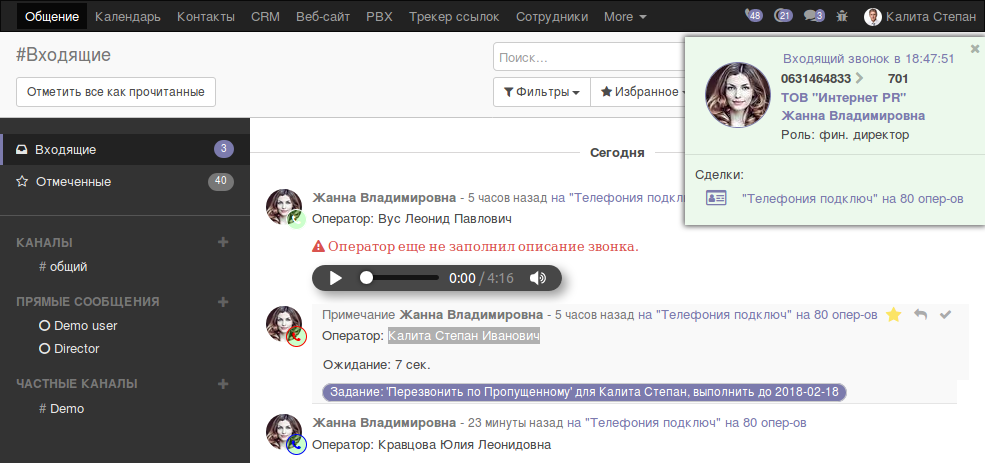Open the Сотрудники menu
Screen dimensions: 985x463
pos(552,16)
